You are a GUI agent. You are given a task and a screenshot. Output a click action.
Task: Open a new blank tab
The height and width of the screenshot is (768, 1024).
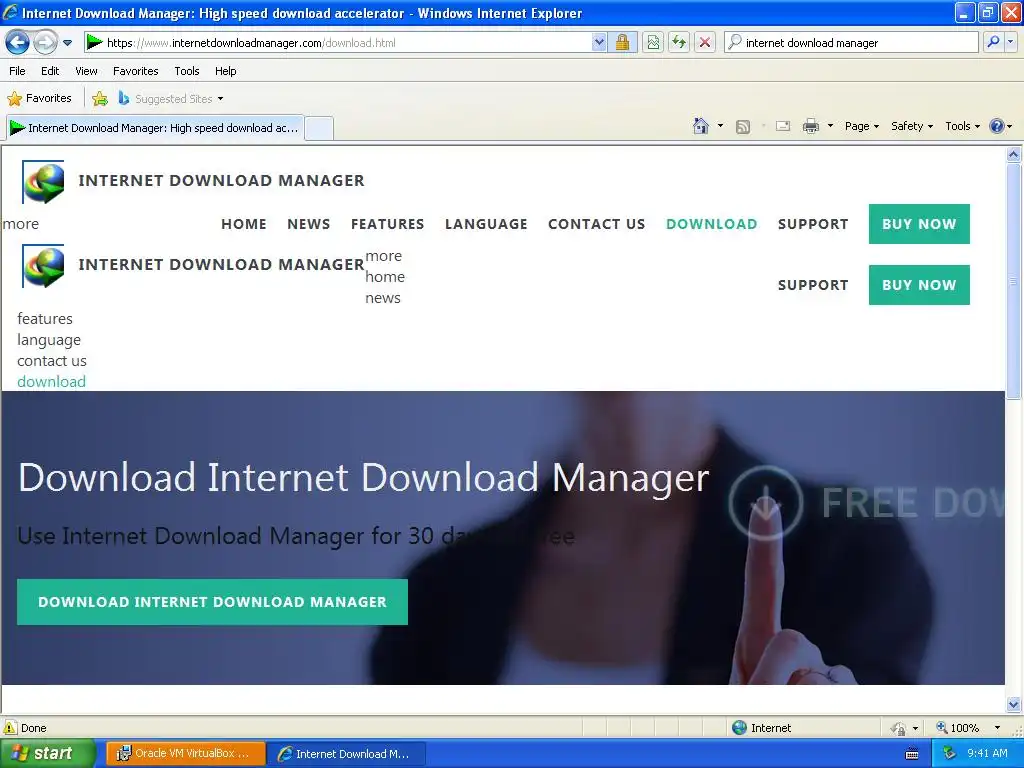[x=319, y=128]
